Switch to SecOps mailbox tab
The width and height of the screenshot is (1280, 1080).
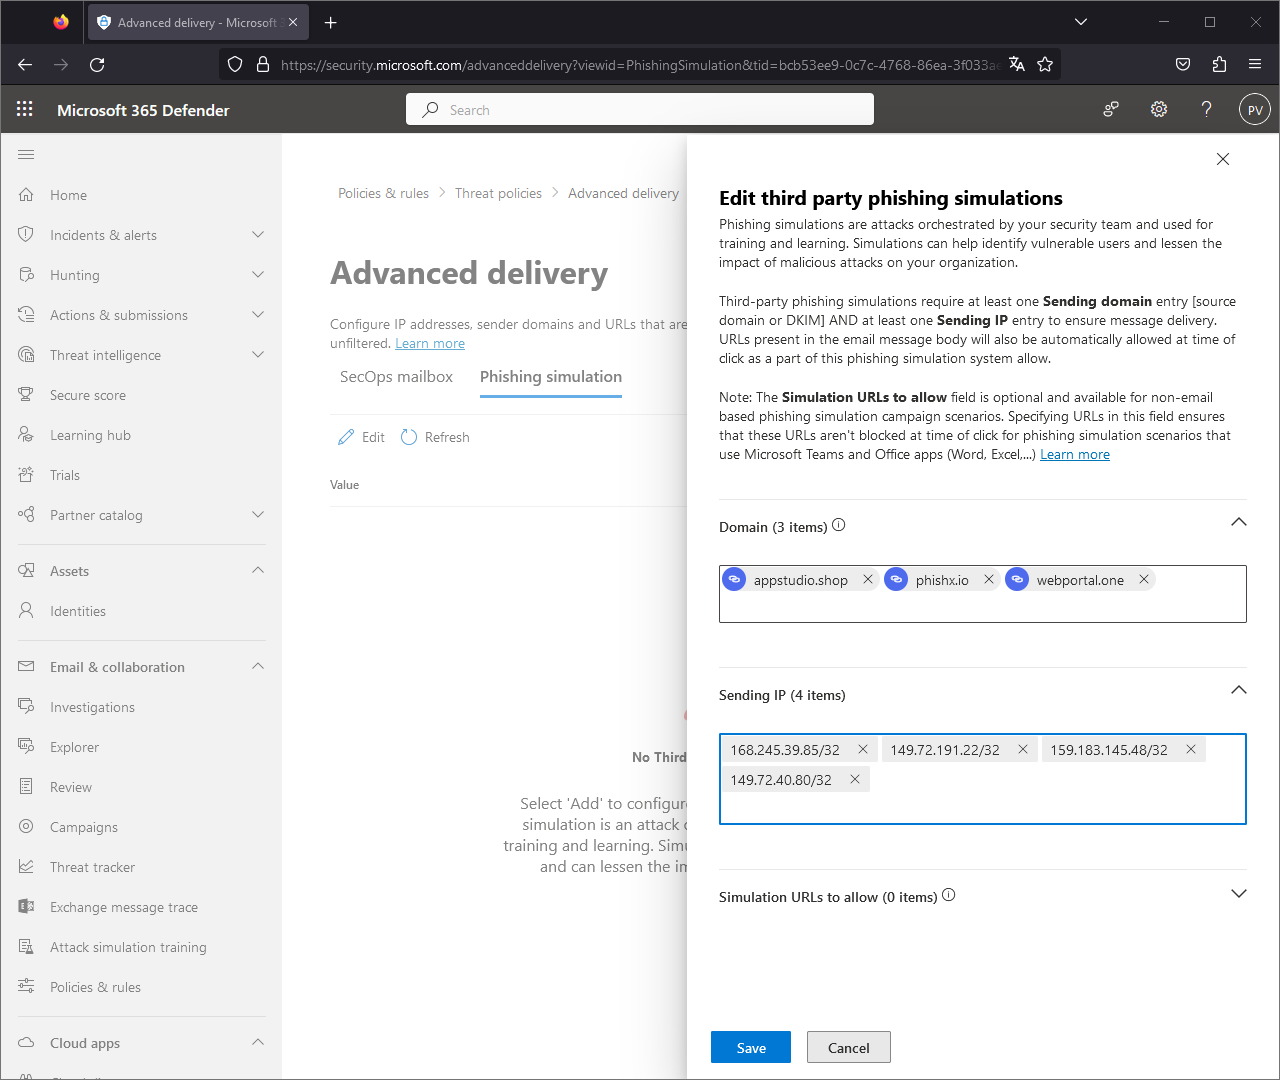click(x=396, y=377)
